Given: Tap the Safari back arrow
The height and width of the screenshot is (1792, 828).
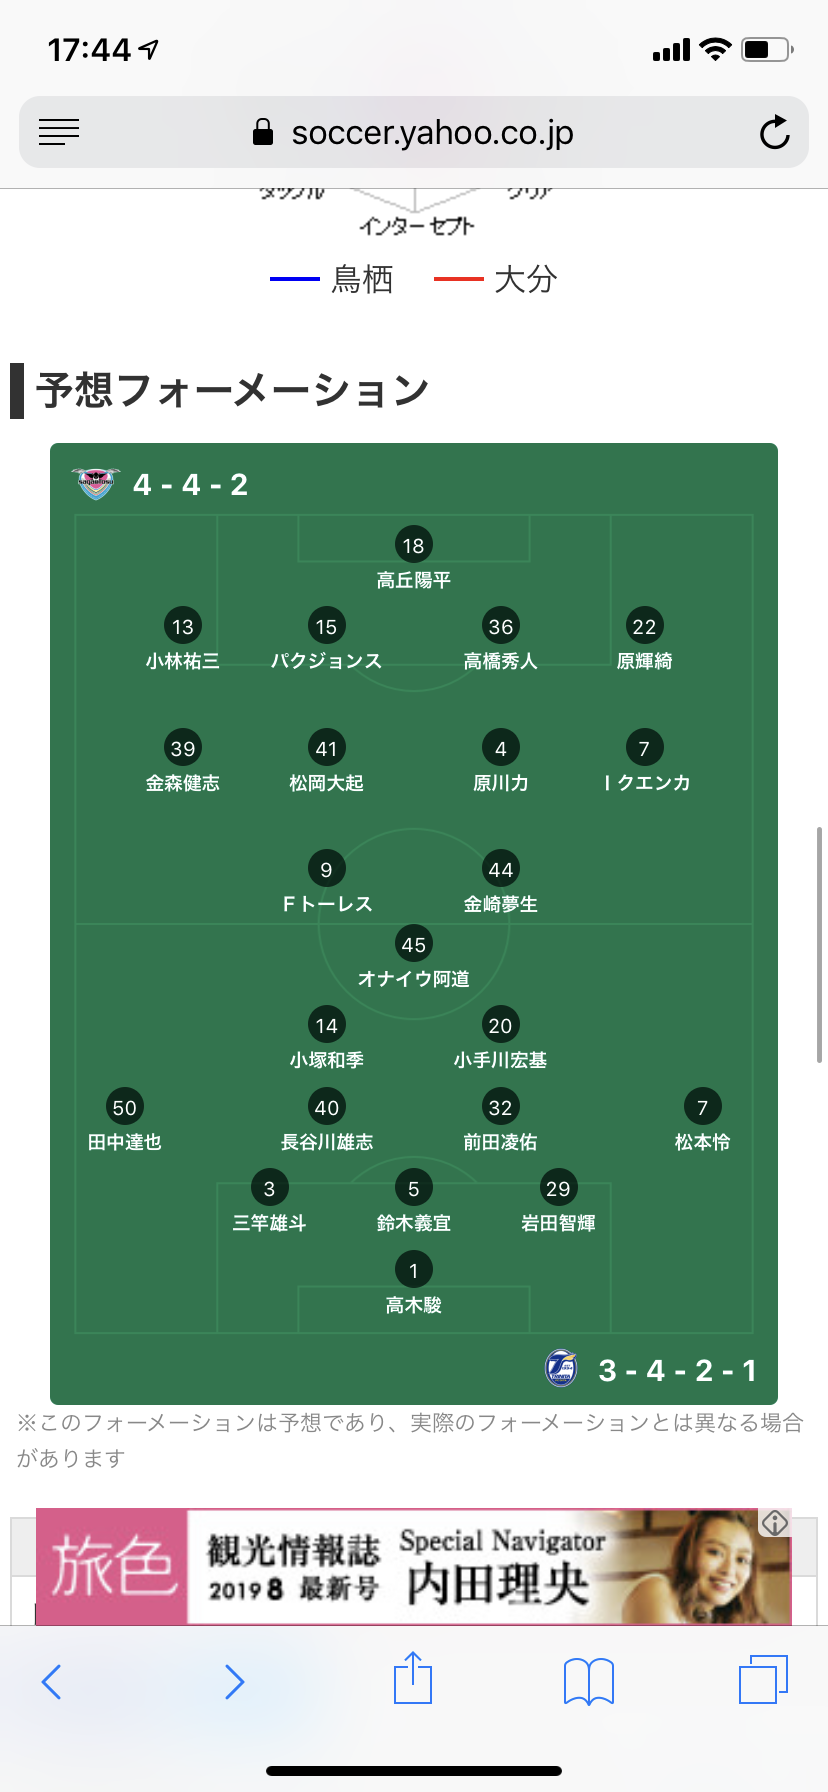Looking at the screenshot, I should (52, 1681).
